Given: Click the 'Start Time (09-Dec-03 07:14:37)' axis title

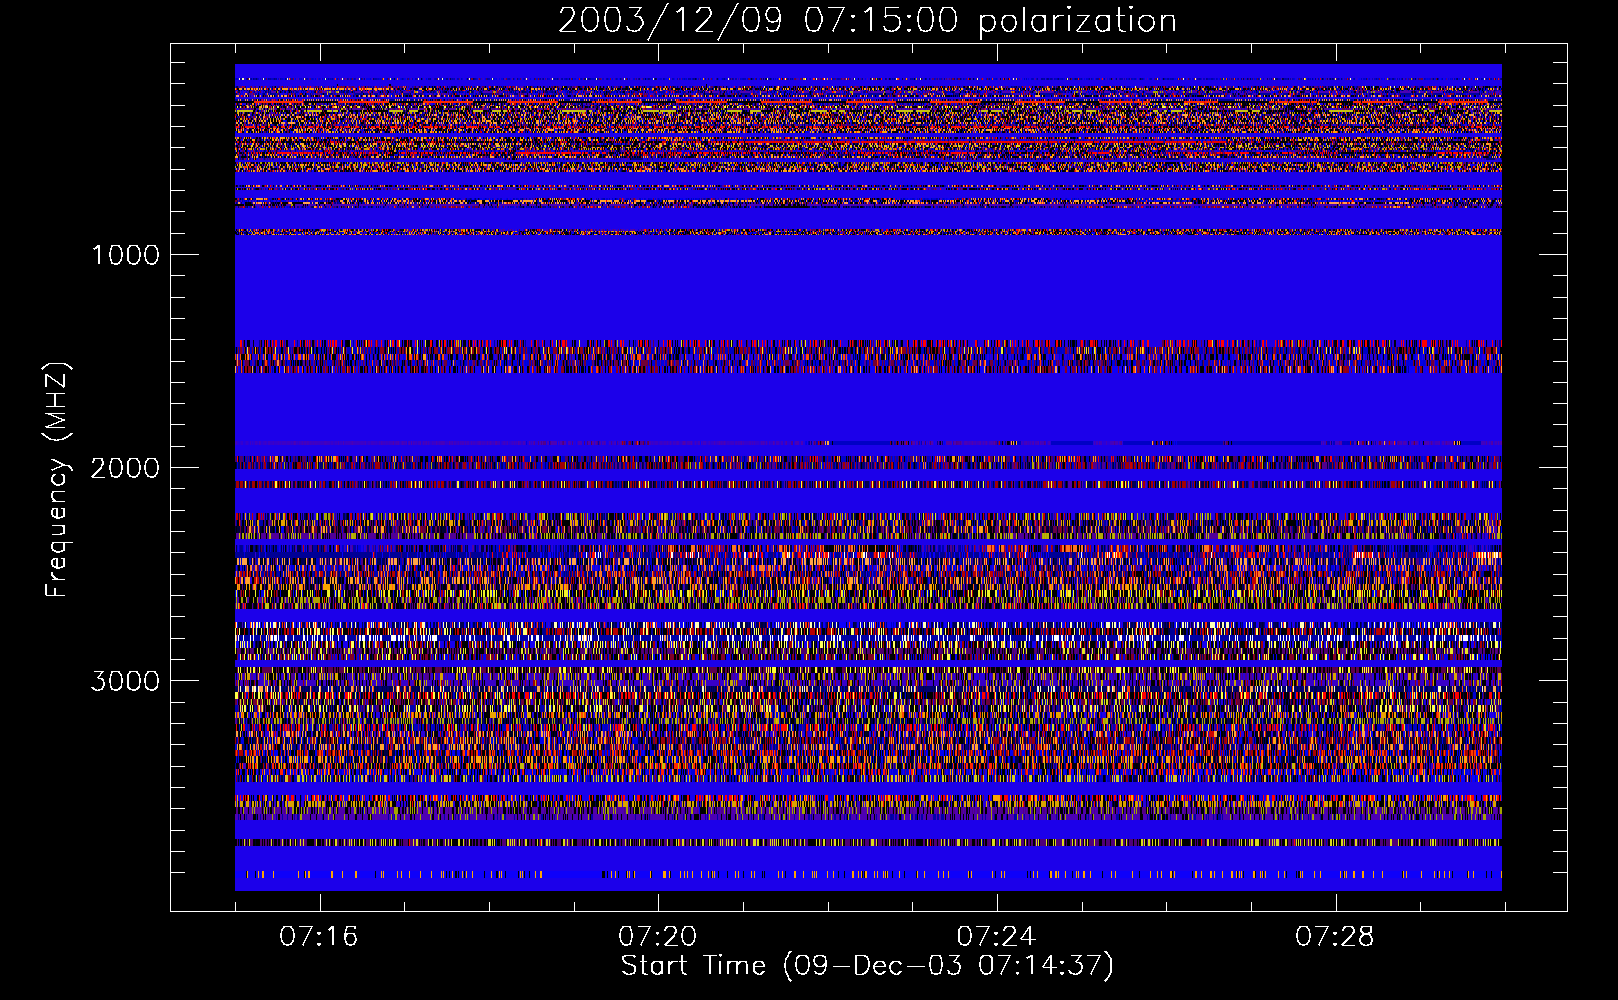Looking at the screenshot, I should [867, 966].
